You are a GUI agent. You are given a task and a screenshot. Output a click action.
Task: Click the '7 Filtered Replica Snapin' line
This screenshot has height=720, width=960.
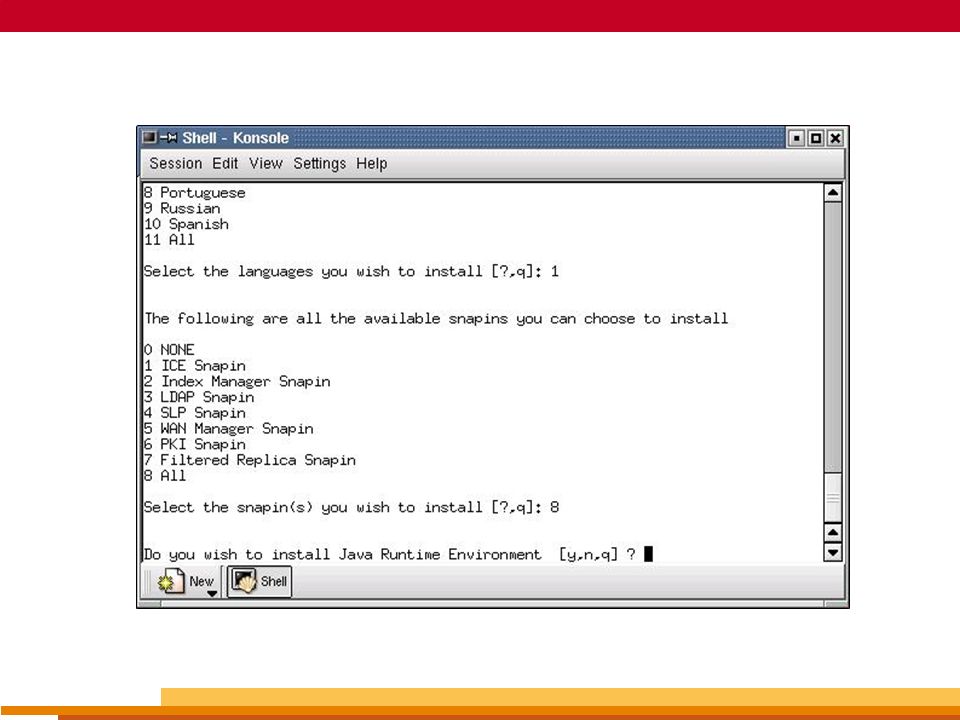(x=250, y=460)
